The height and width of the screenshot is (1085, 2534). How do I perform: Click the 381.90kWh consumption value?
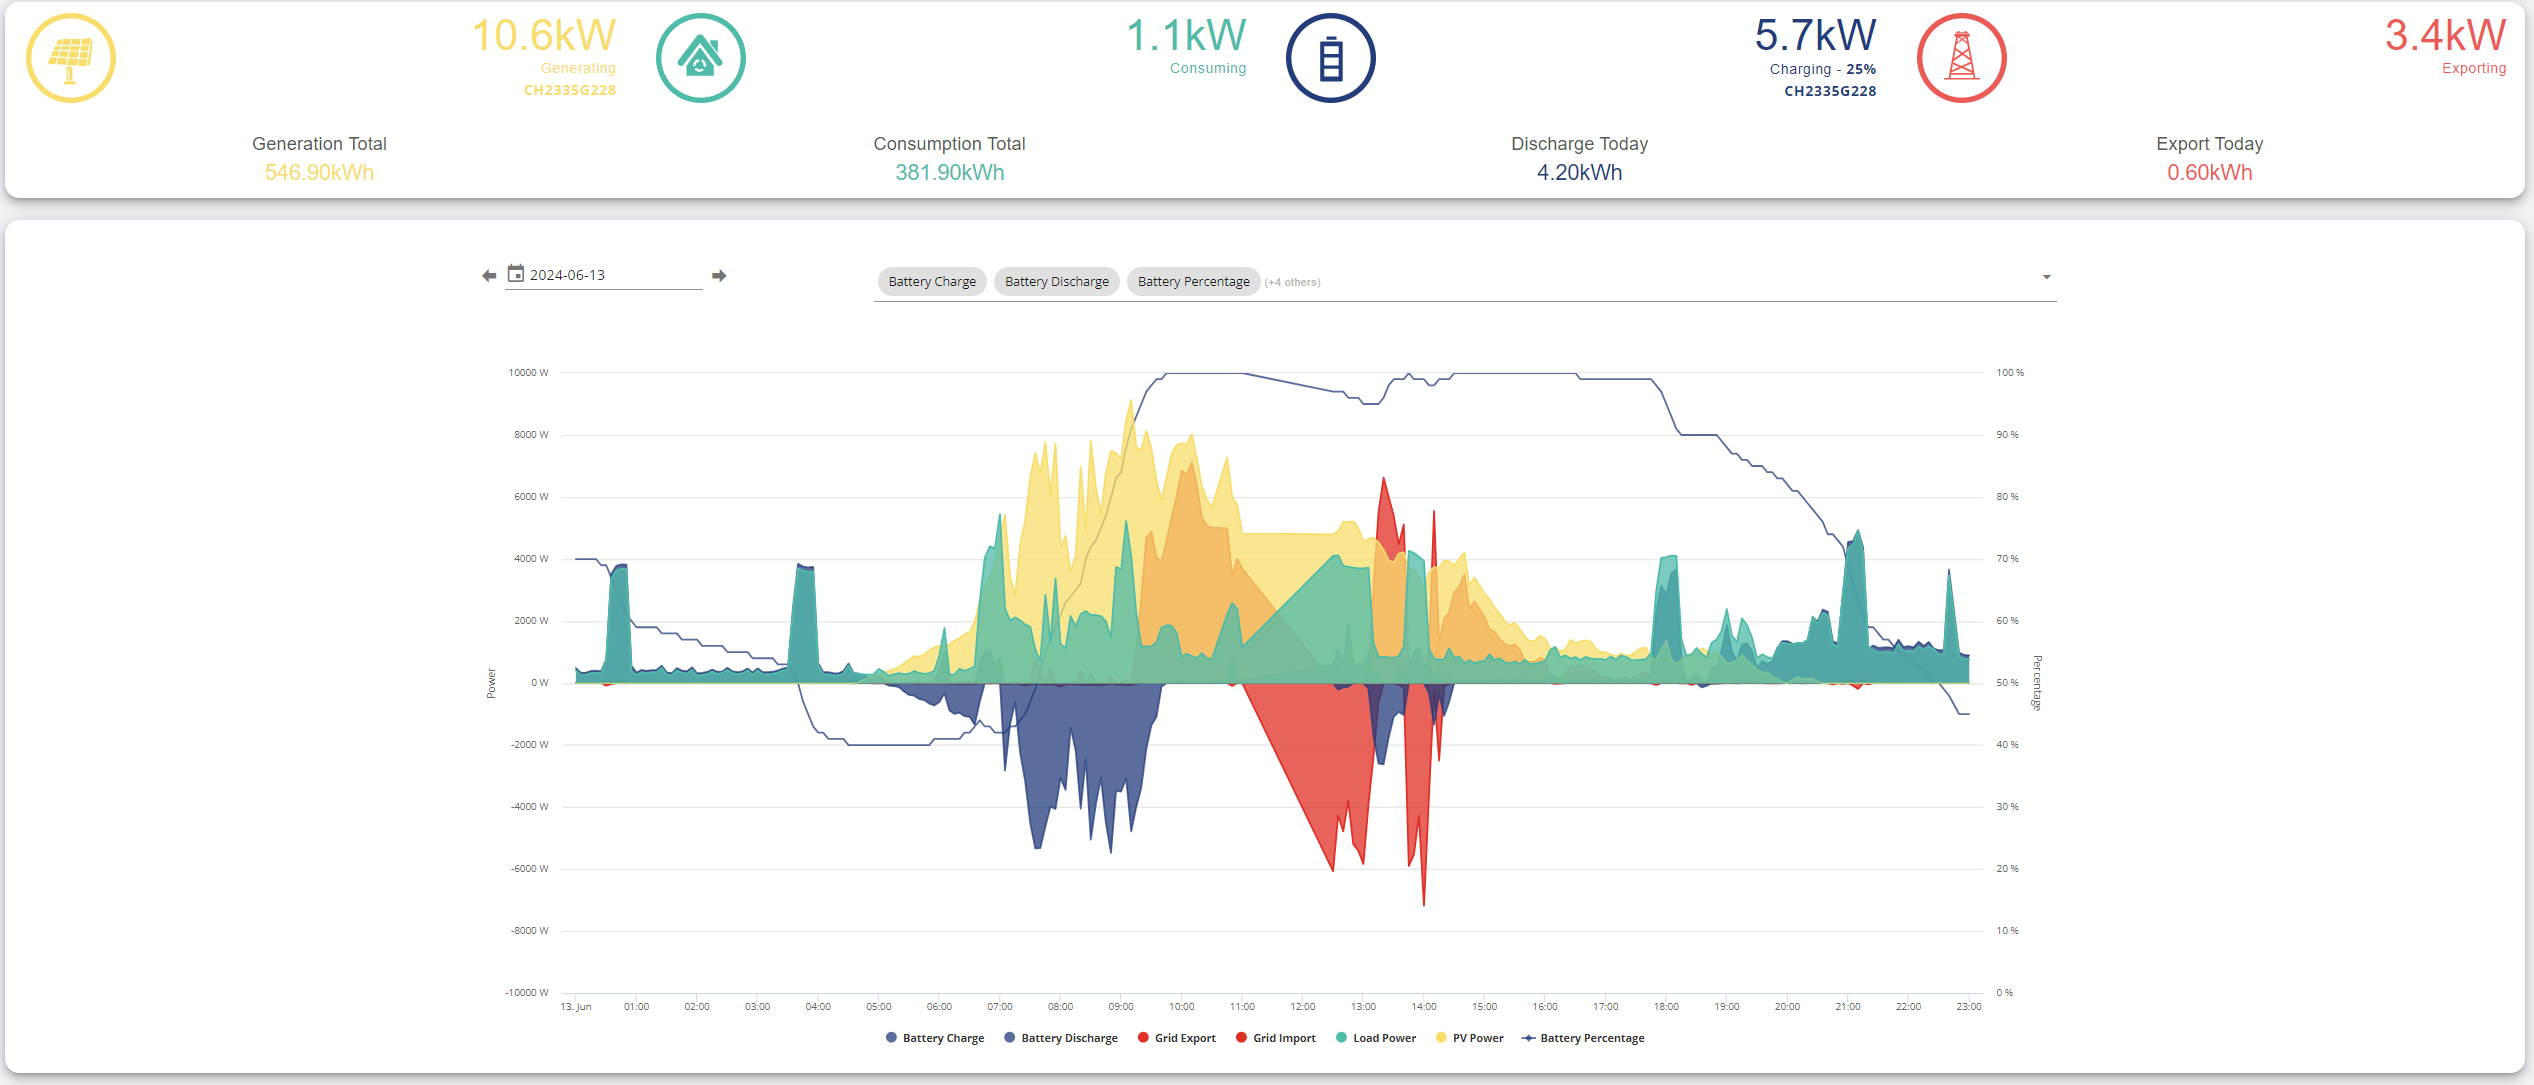950,173
